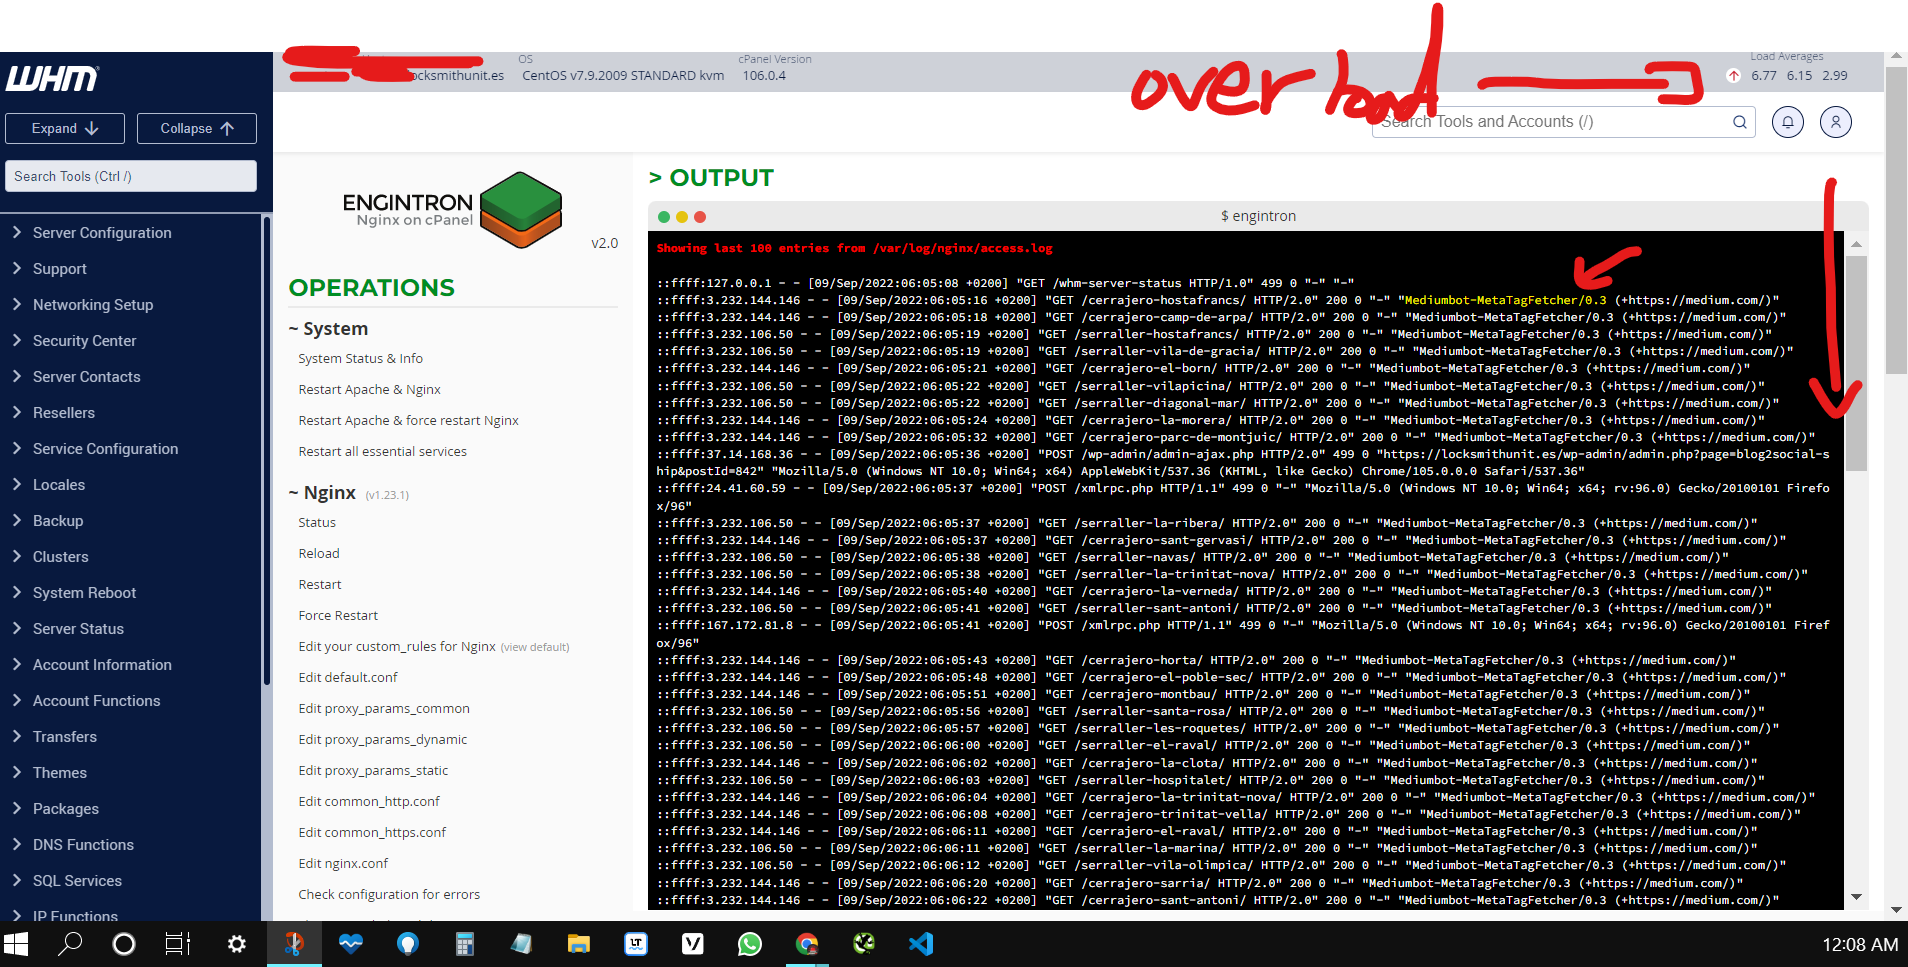1908x967 pixels.
Task: Click the WHM logo
Action: 53,78
